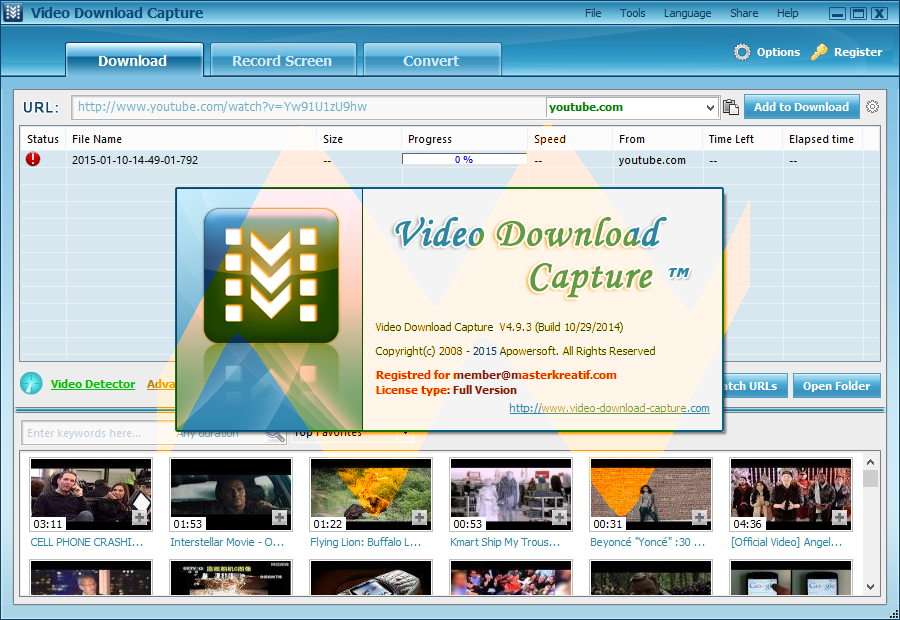Image resolution: width=900 pixels, height=620 pixels.
Task: Click the Video Detector round icon
Action: [31, 383]
